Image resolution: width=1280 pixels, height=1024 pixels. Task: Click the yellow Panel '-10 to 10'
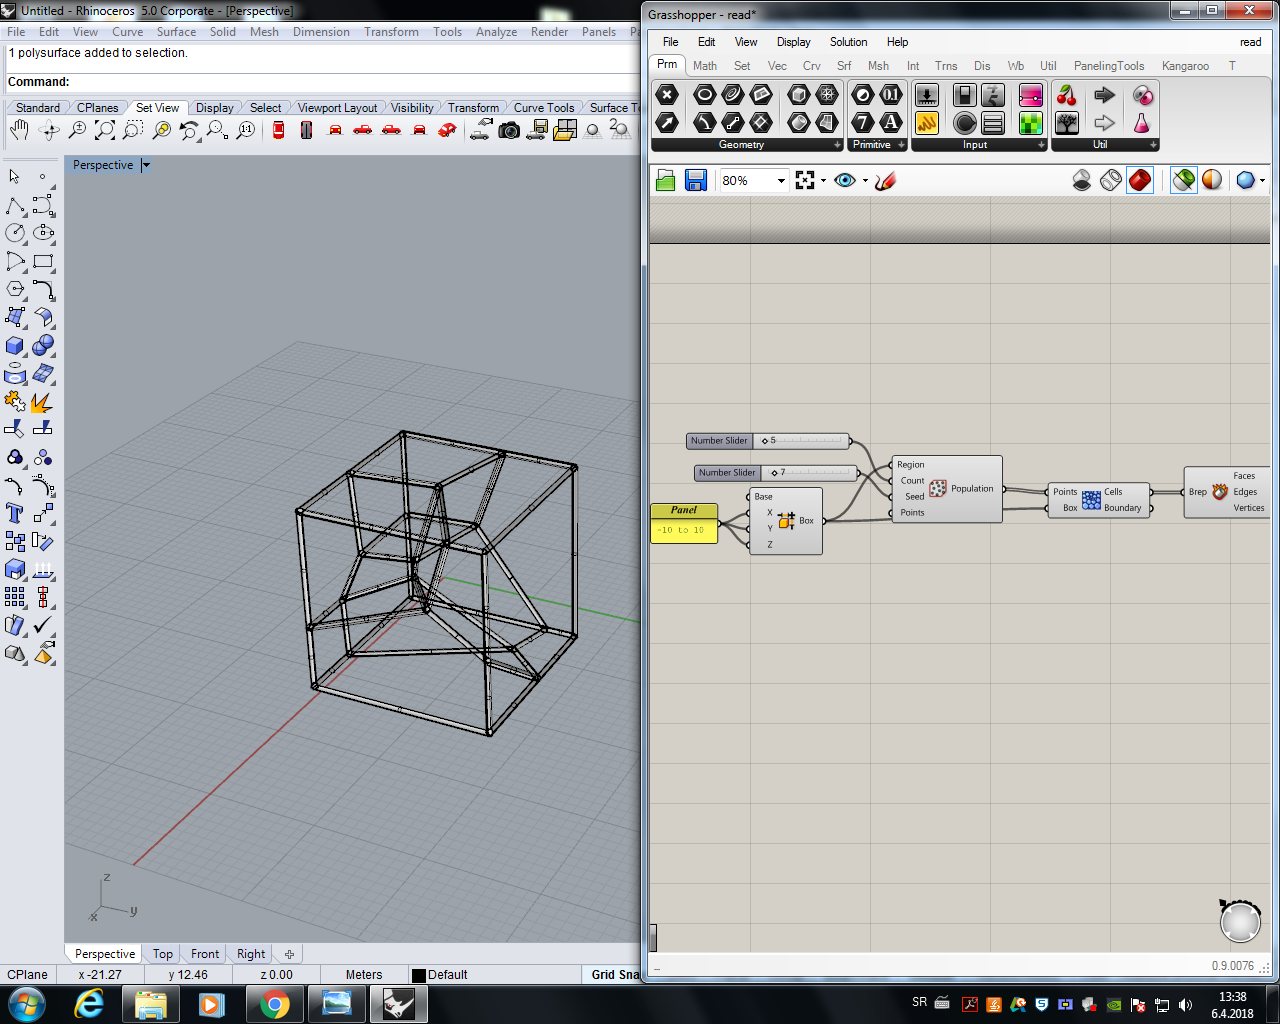click(684, 523)
